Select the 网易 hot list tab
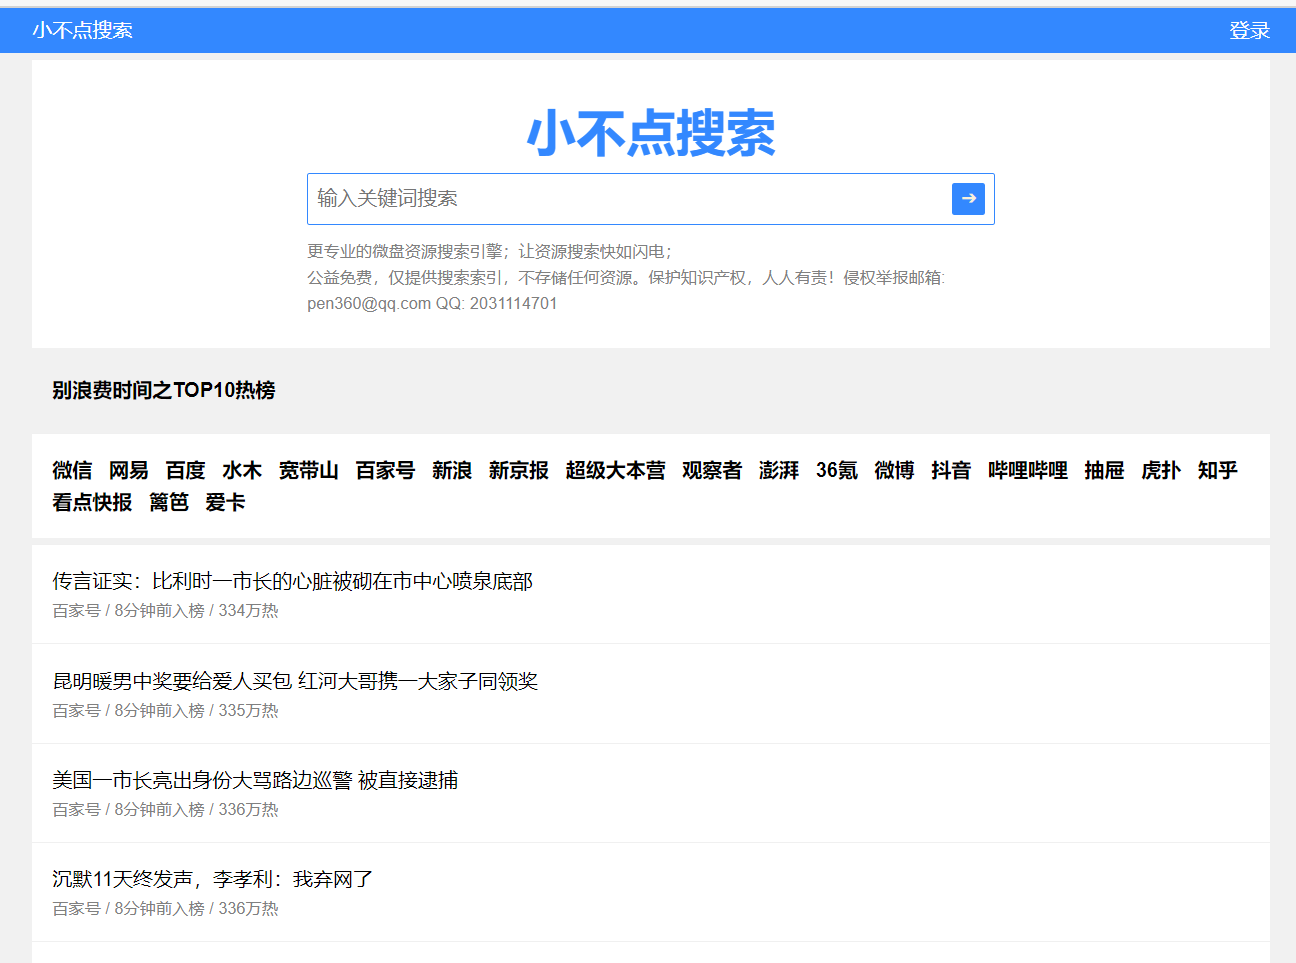 click(x=129, y=470)
